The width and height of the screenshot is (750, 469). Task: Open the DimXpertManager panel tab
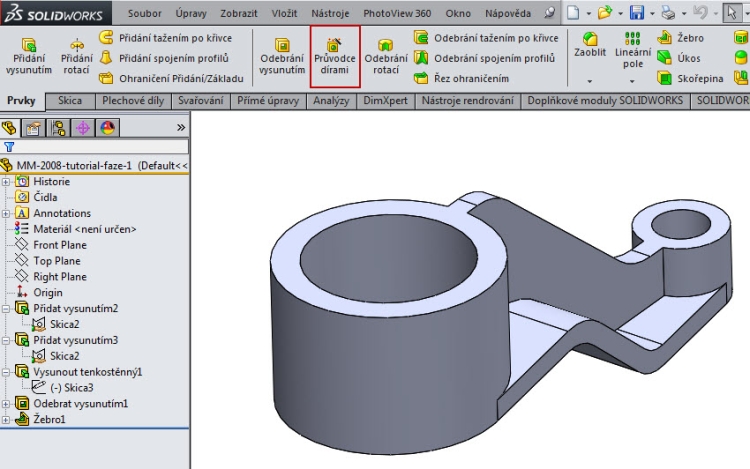[x=83, y=128]
